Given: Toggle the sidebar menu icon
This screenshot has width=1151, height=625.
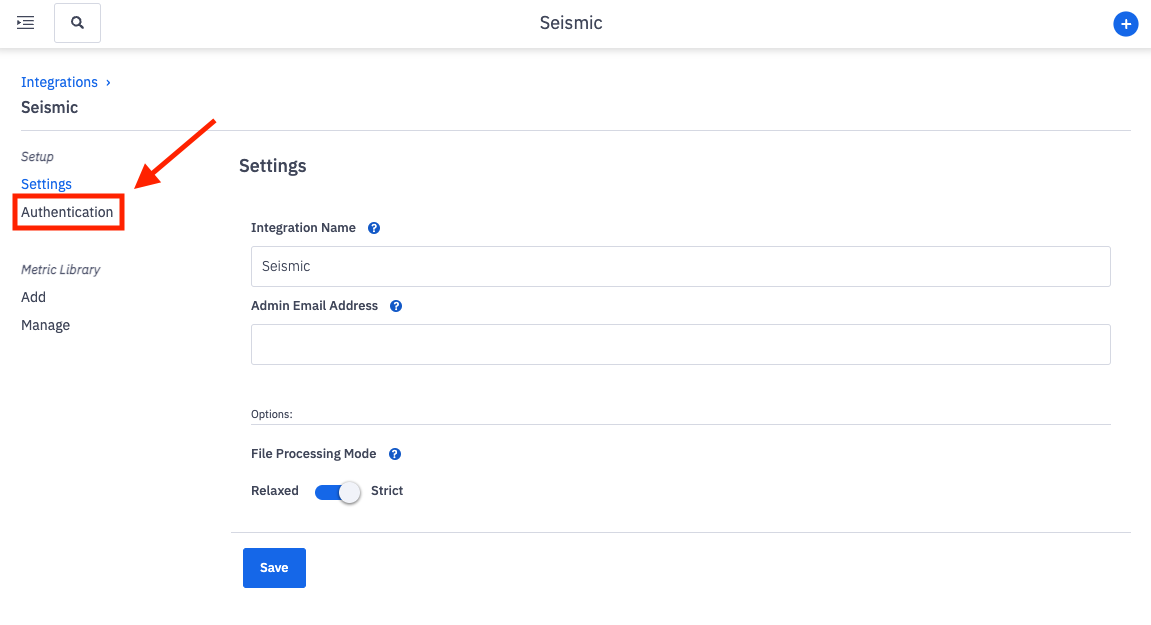Looking at the screenshot, I should (26, 22).
